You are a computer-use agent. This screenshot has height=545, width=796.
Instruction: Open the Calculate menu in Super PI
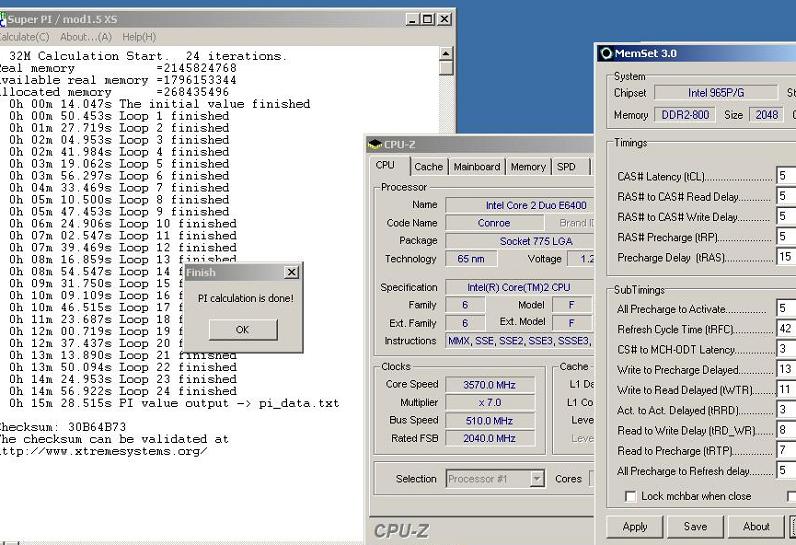coord(24,37)
